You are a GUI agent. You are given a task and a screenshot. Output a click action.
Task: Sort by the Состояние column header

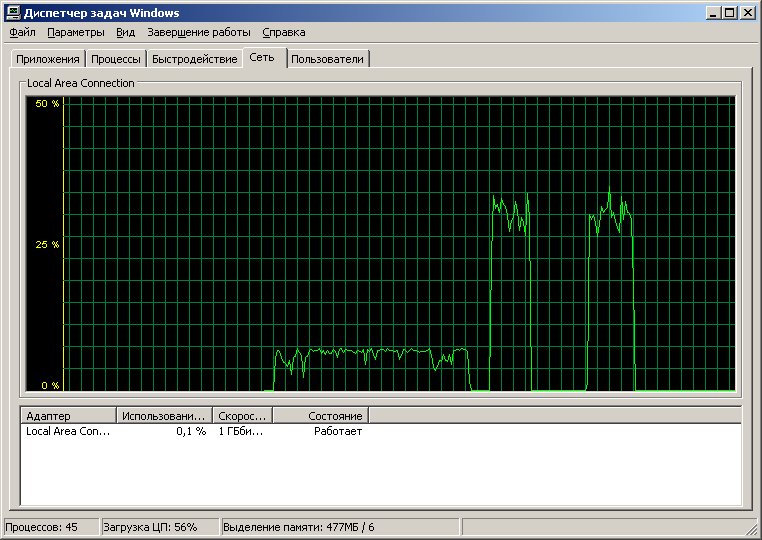tap(321, 416)
